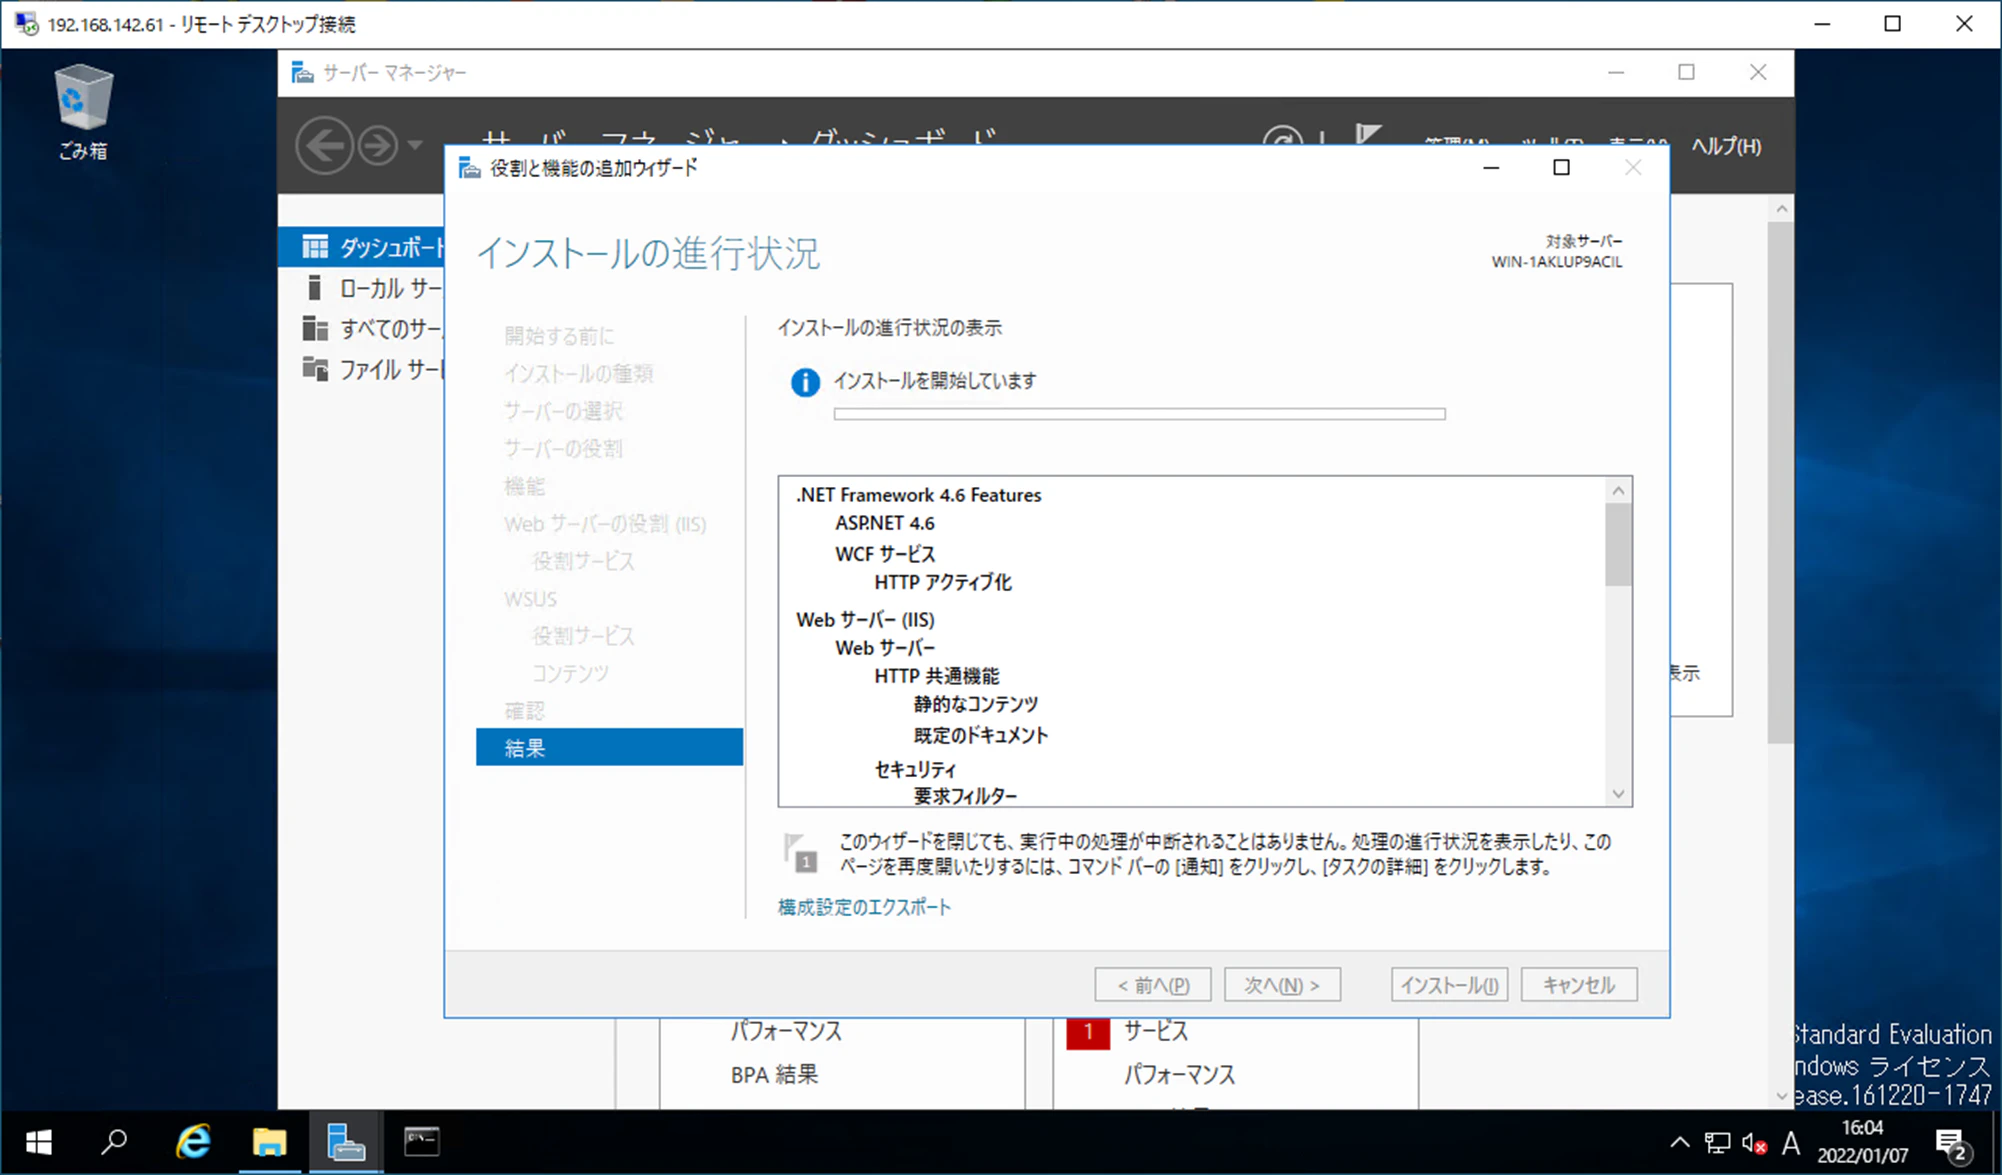
Task: Select the 機能 wizard step
Action: (524, 486)
